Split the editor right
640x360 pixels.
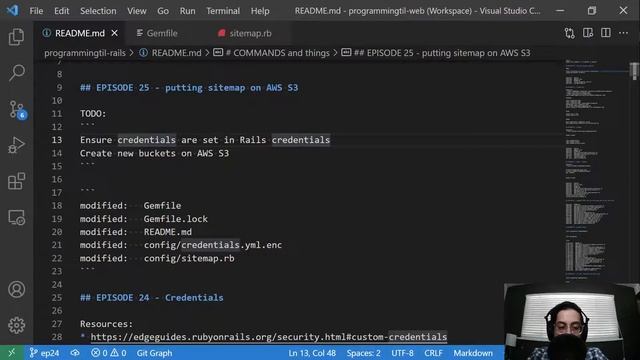coord(606,33)
